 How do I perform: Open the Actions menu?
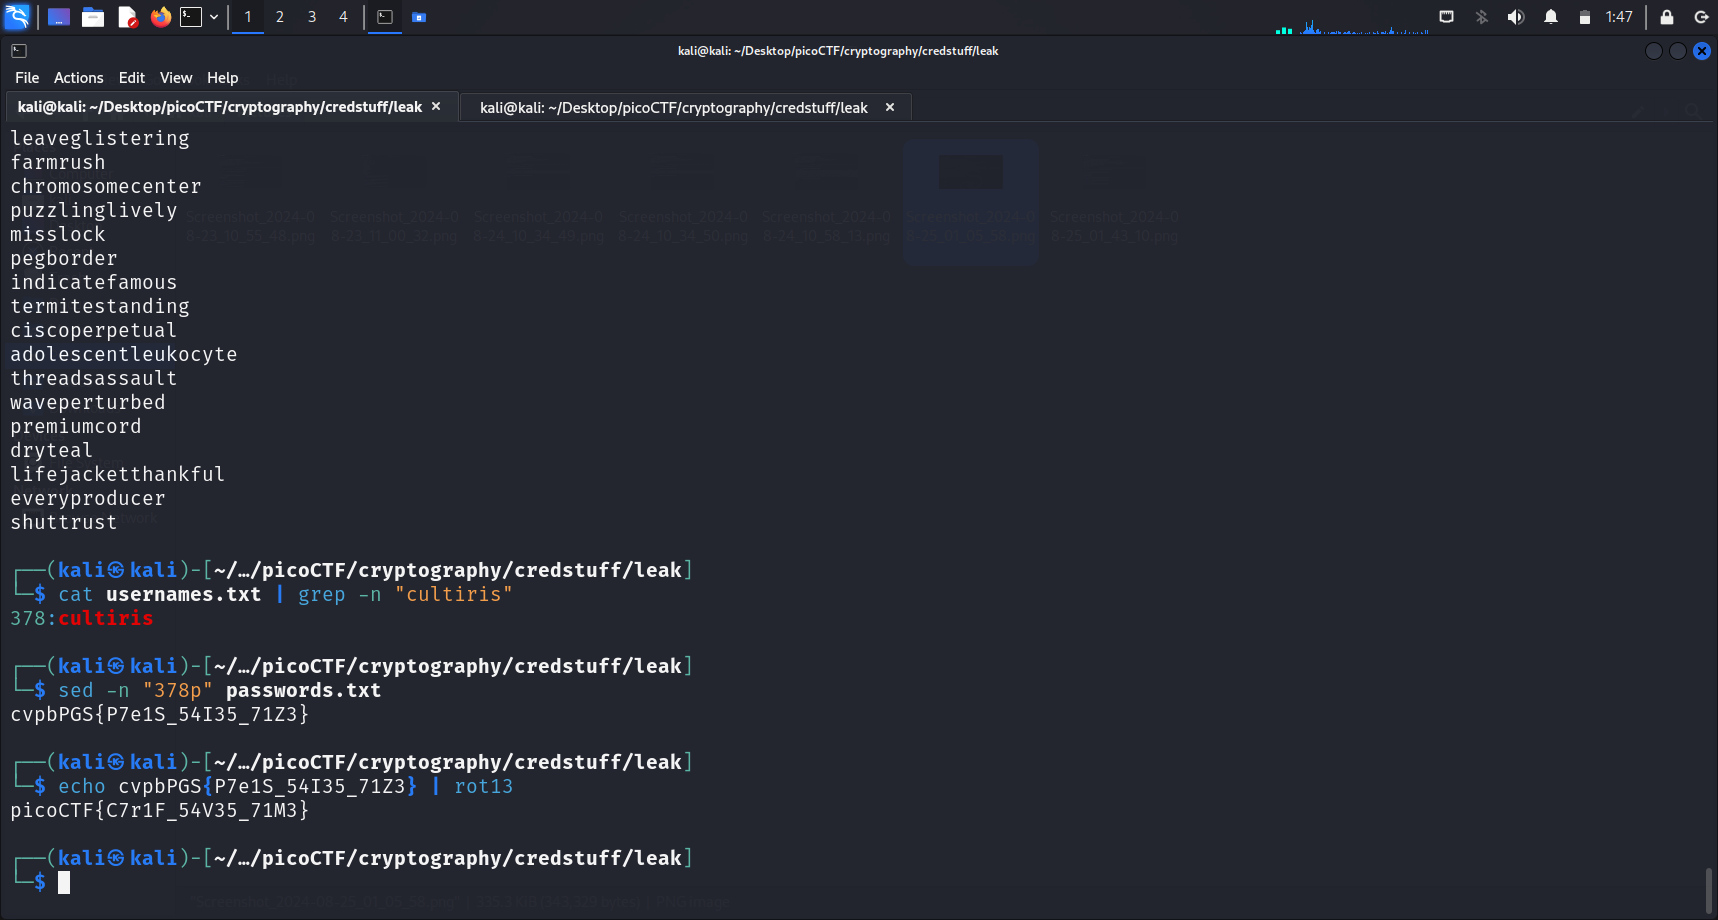point(78,78)
